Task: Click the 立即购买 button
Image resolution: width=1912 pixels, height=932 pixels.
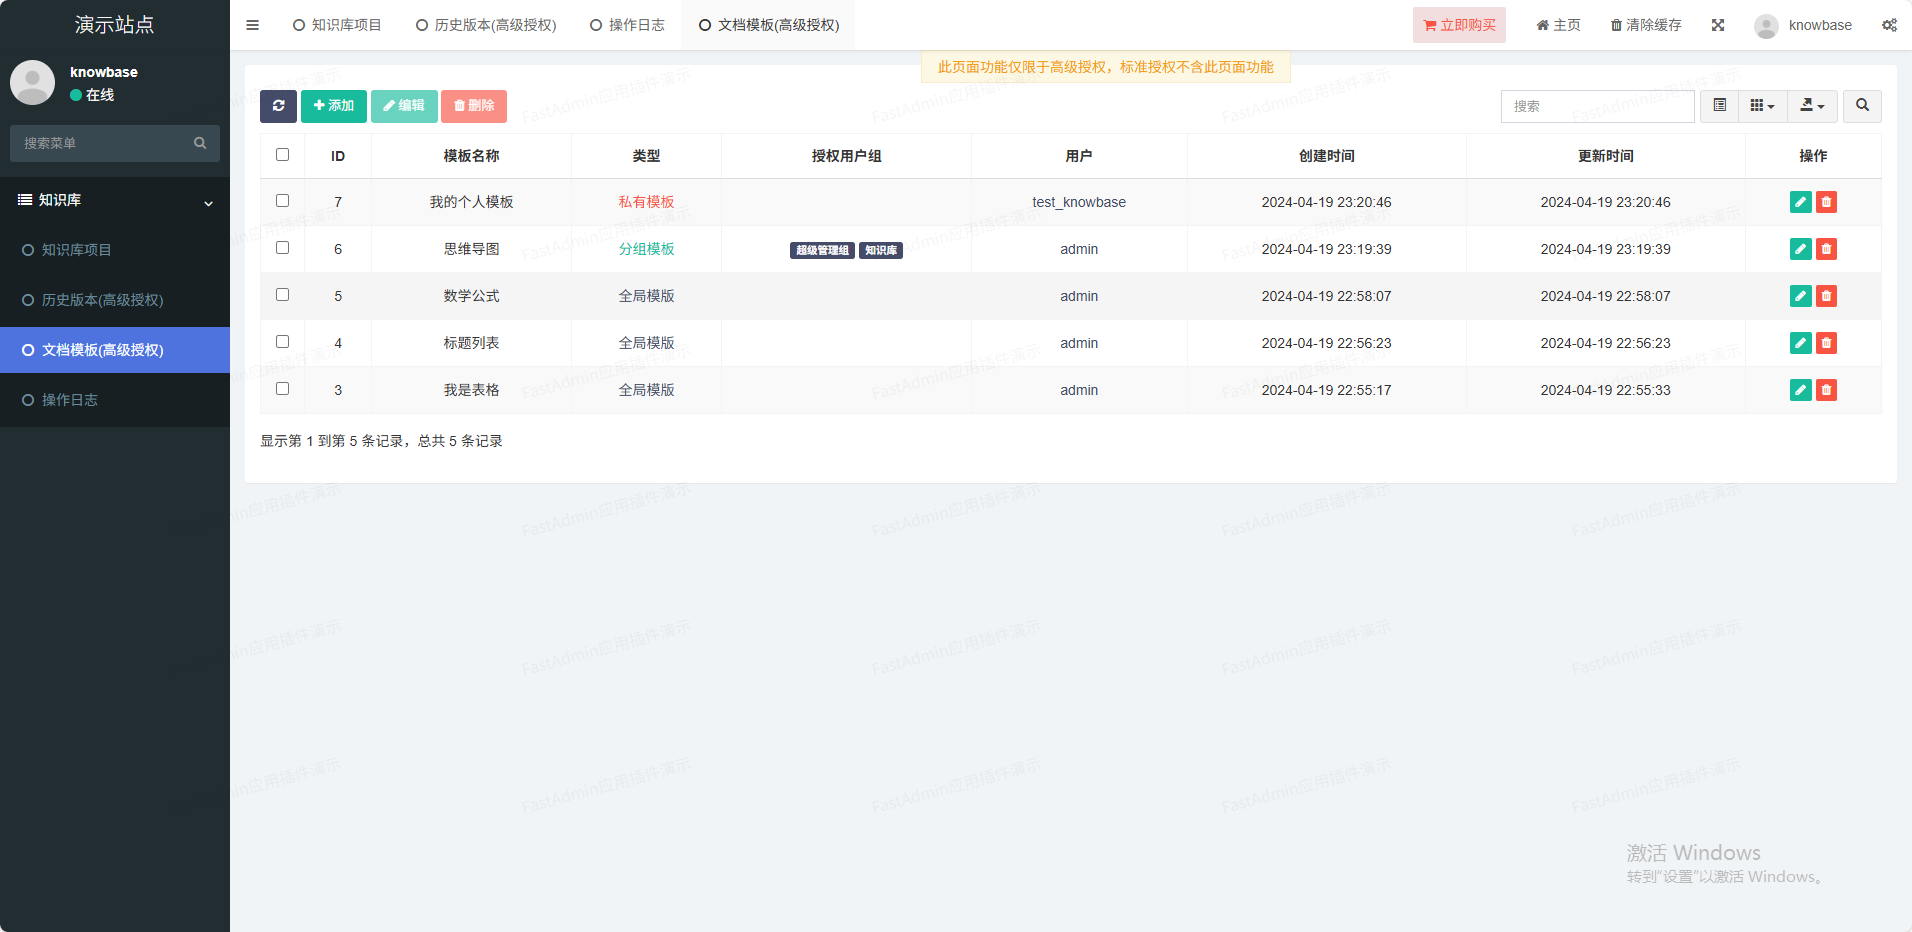Action: [x=1459, y=25]
